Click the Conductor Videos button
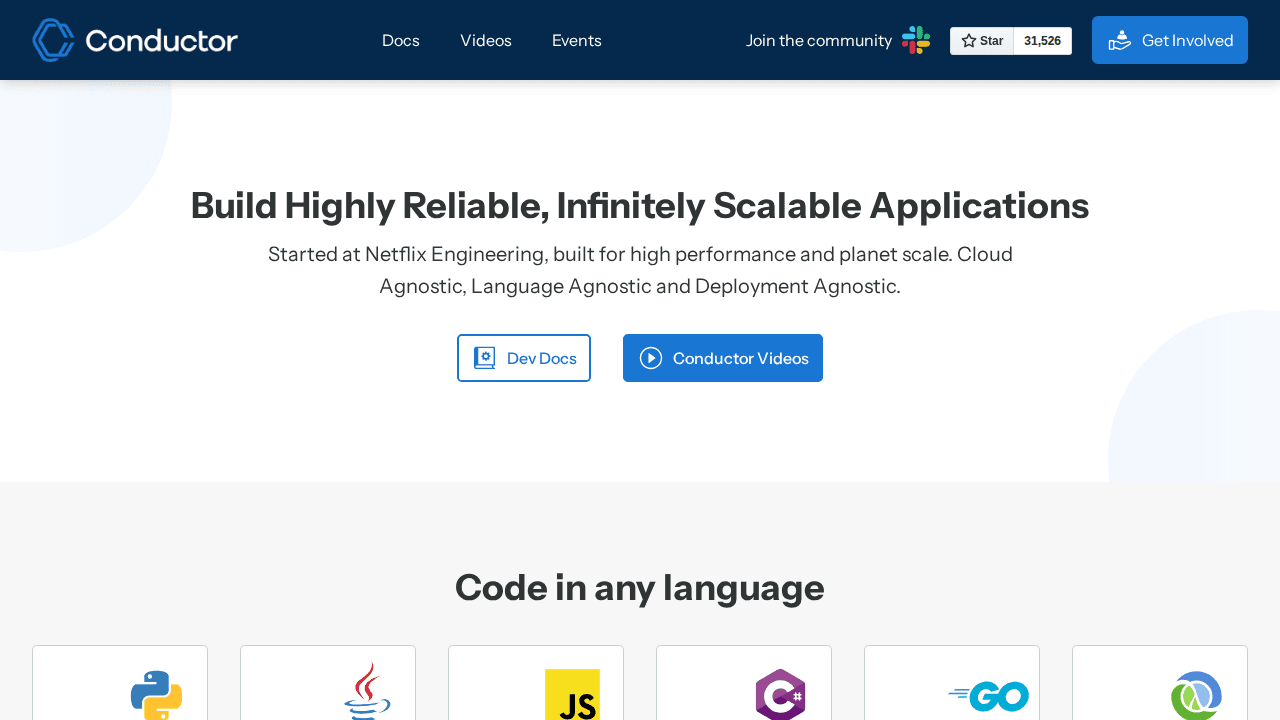1280x720 pixels. pos(723,358)
